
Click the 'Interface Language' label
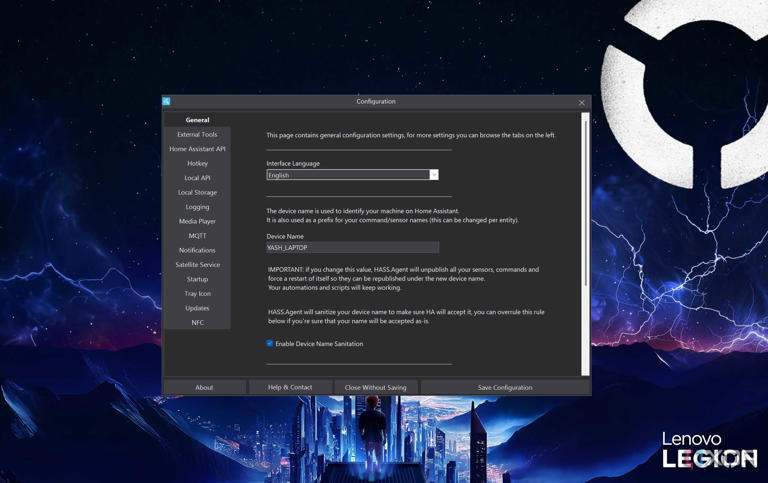point(293,164)
